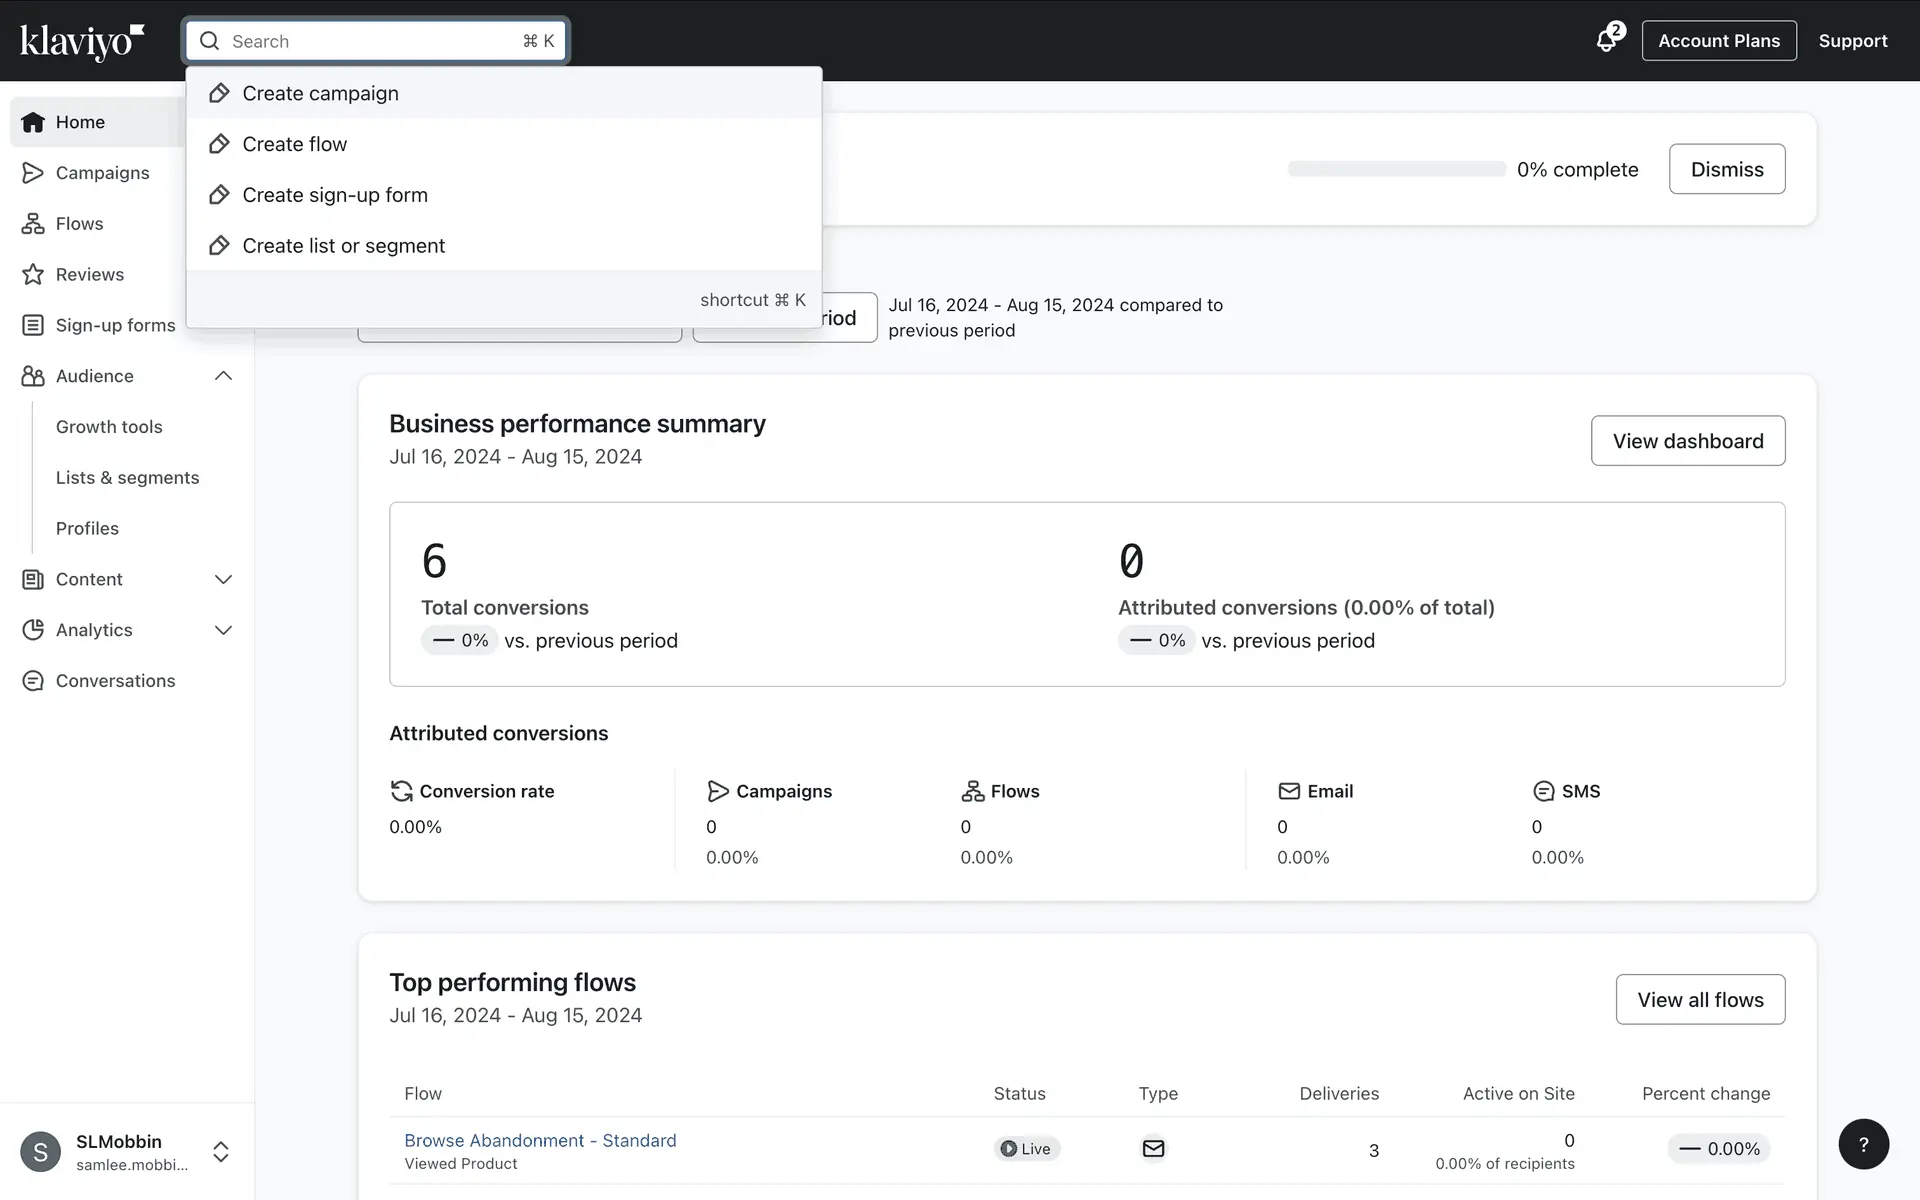Select Create sign-up form option
Screen dimensions: 1920x1200
point(334,195)
